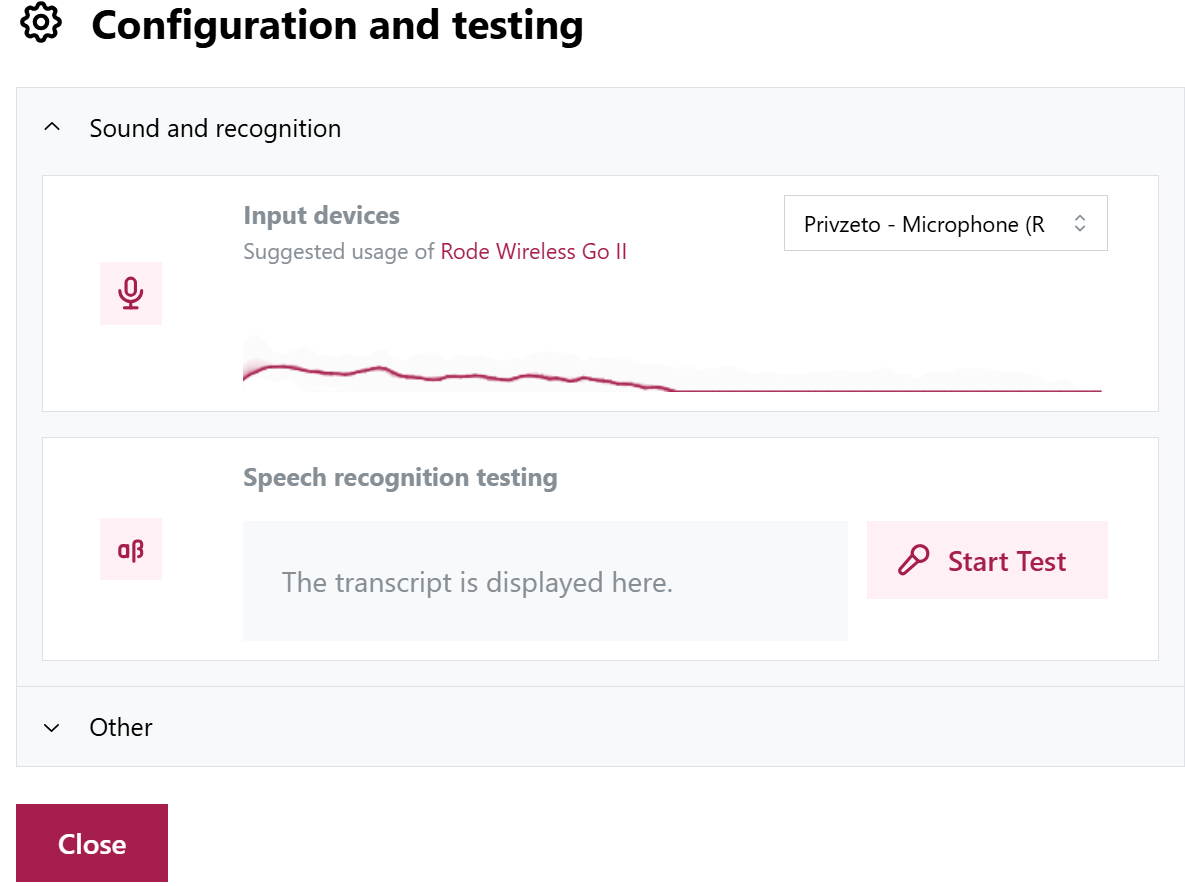
Task: Click the Other section label
Action: (x=121, y=728)
